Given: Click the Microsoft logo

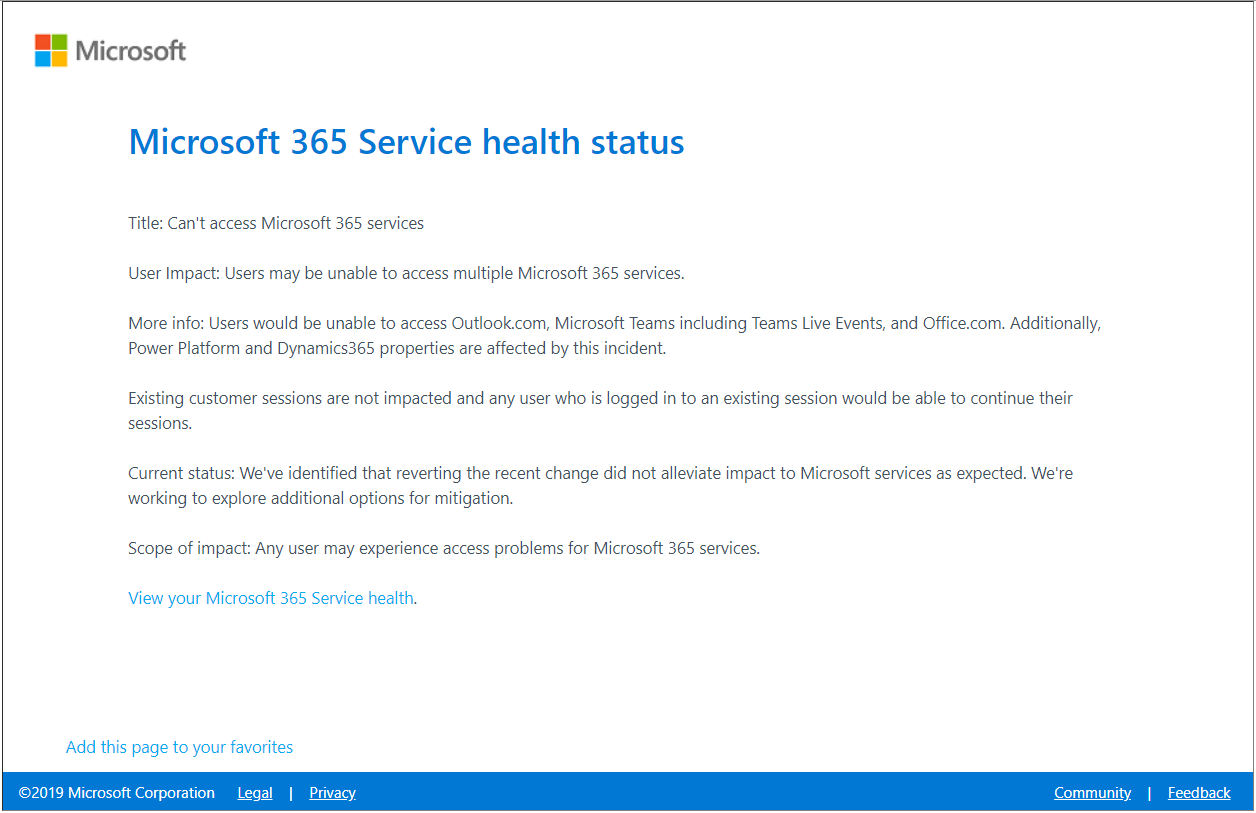Looking at the screenshot, I should tap(110, 50).
